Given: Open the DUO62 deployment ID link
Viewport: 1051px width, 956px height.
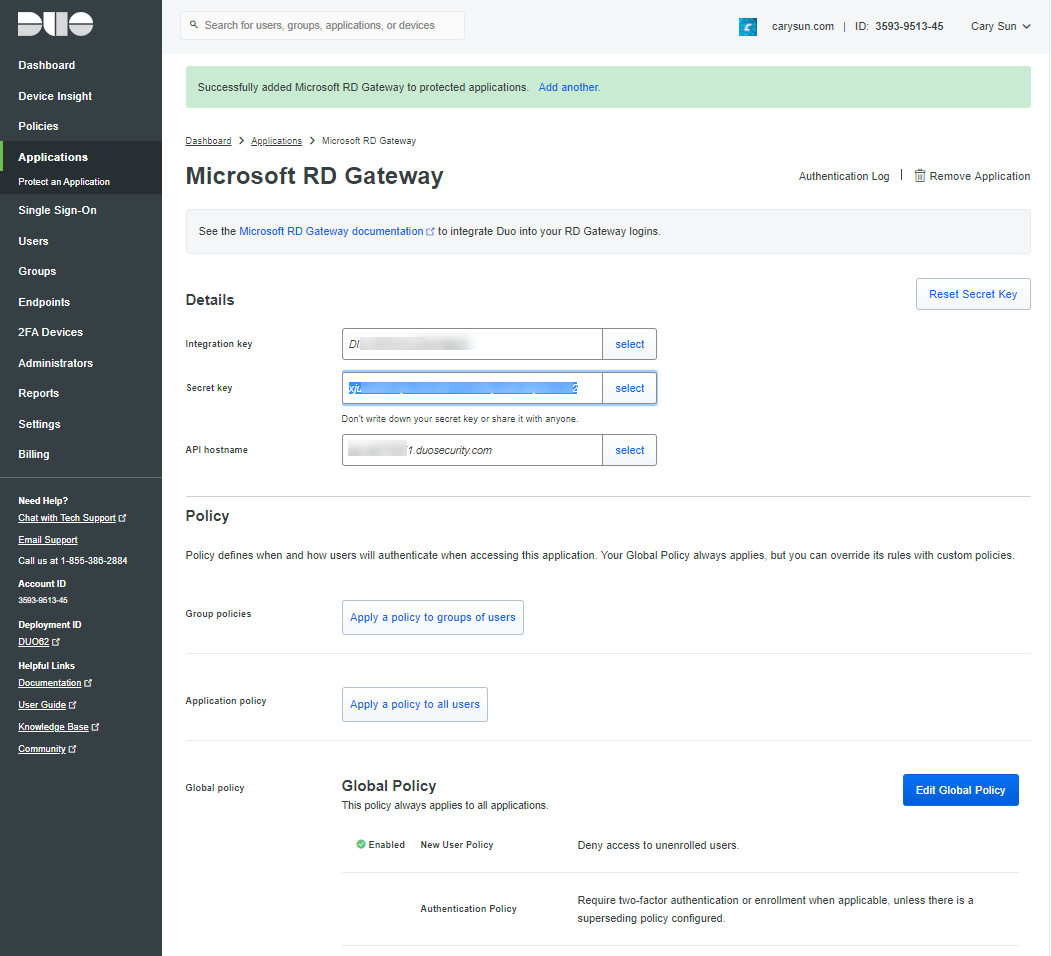Looking at the screenshot, I should tap(34, 642).
